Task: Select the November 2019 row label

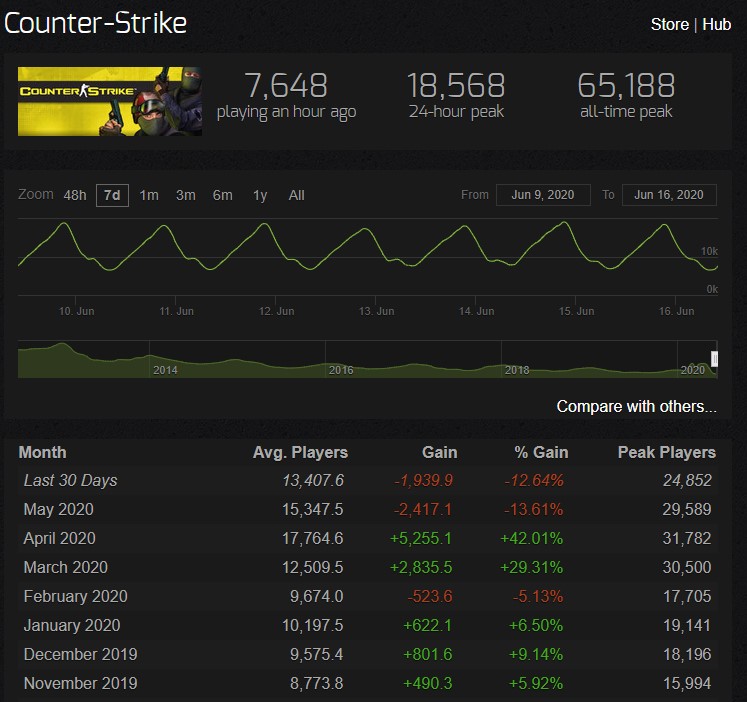Action: (x=81, y=683)
